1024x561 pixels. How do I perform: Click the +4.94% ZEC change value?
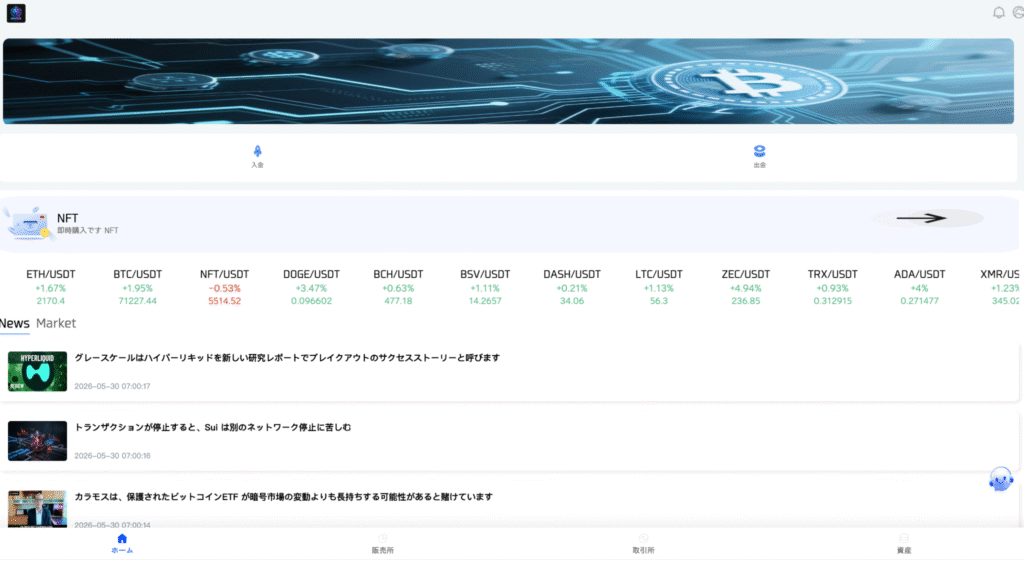click(745, 288)
